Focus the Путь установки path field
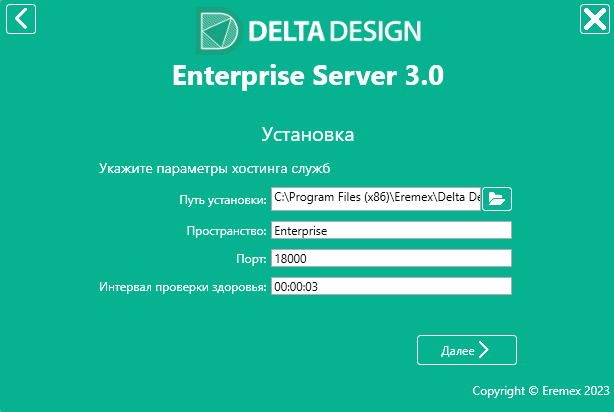 [376, 199]
